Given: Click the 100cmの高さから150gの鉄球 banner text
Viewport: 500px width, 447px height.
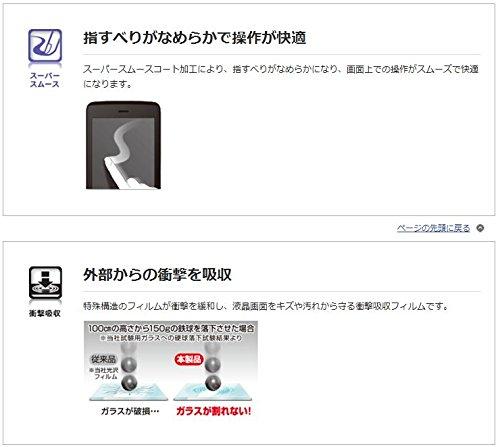Looking at the screenshot, I should pyautogui.click(x=171, y=328).
